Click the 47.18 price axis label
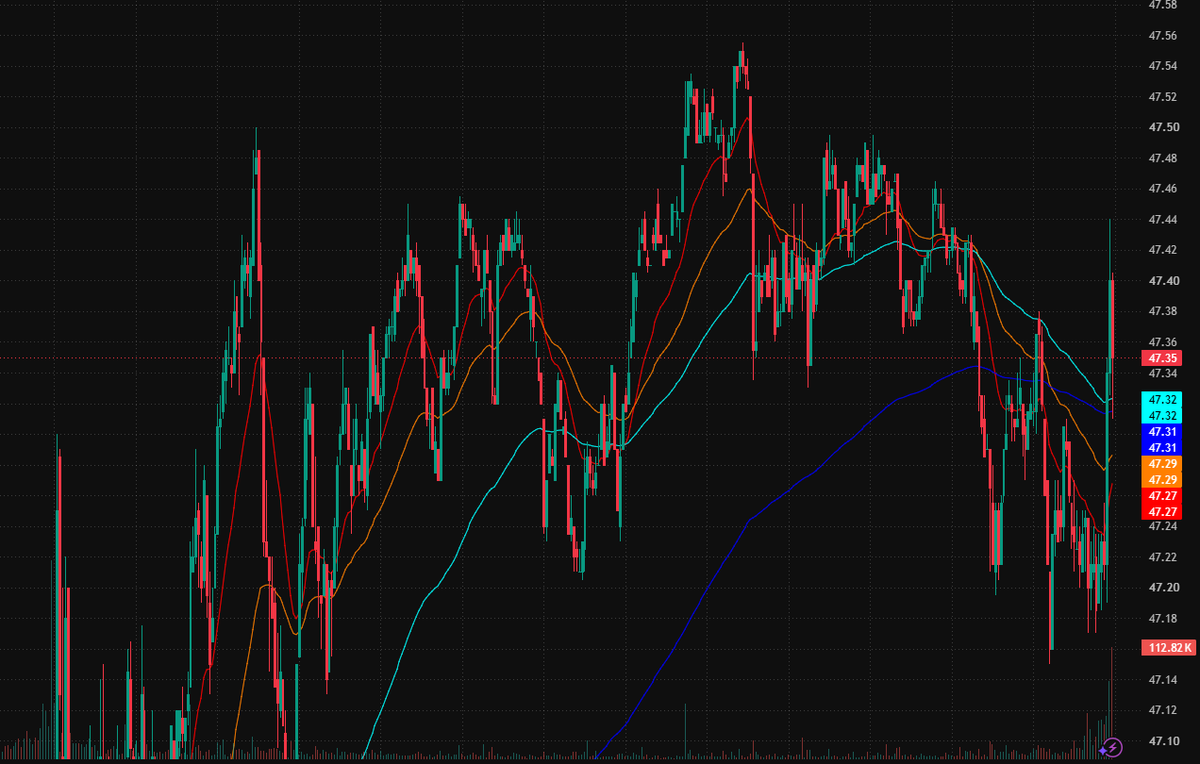This screenshot has width=1200, height=764. (x=1162, y=618)
